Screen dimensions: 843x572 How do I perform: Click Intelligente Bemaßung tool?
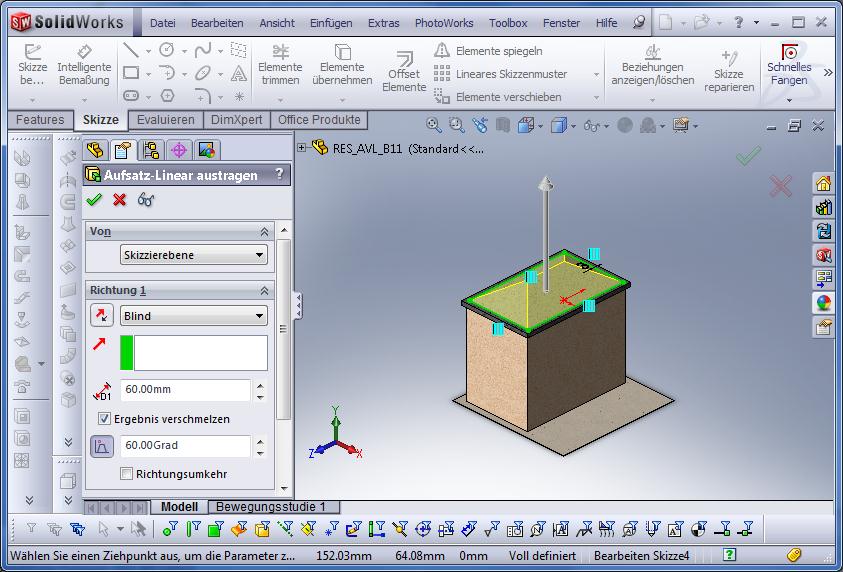pos(84,66)
